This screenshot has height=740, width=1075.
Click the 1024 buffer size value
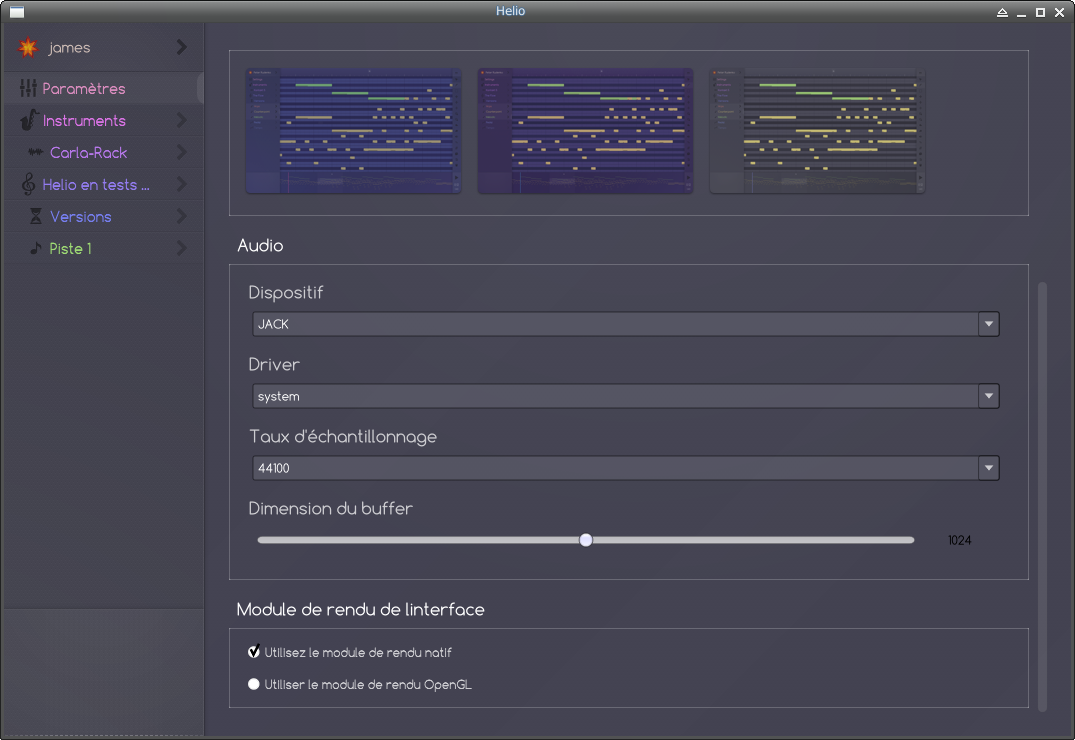coord(959,540)
